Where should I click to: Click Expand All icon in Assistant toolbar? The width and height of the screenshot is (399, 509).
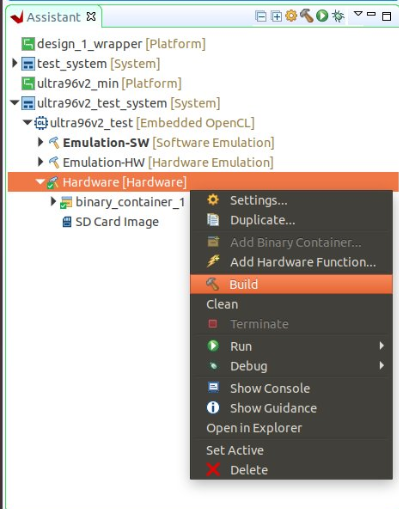pyautogui.click(x=276, y=16)
